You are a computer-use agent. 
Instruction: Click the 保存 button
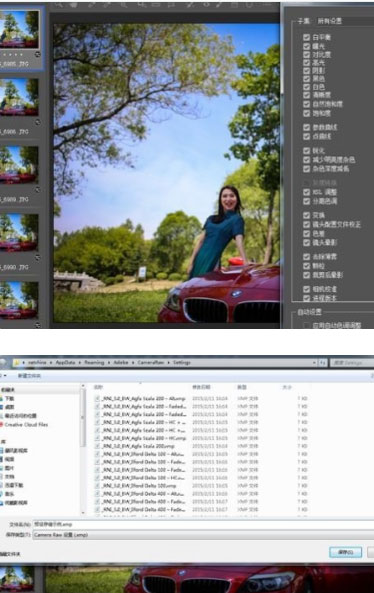(x=345, y=552)
